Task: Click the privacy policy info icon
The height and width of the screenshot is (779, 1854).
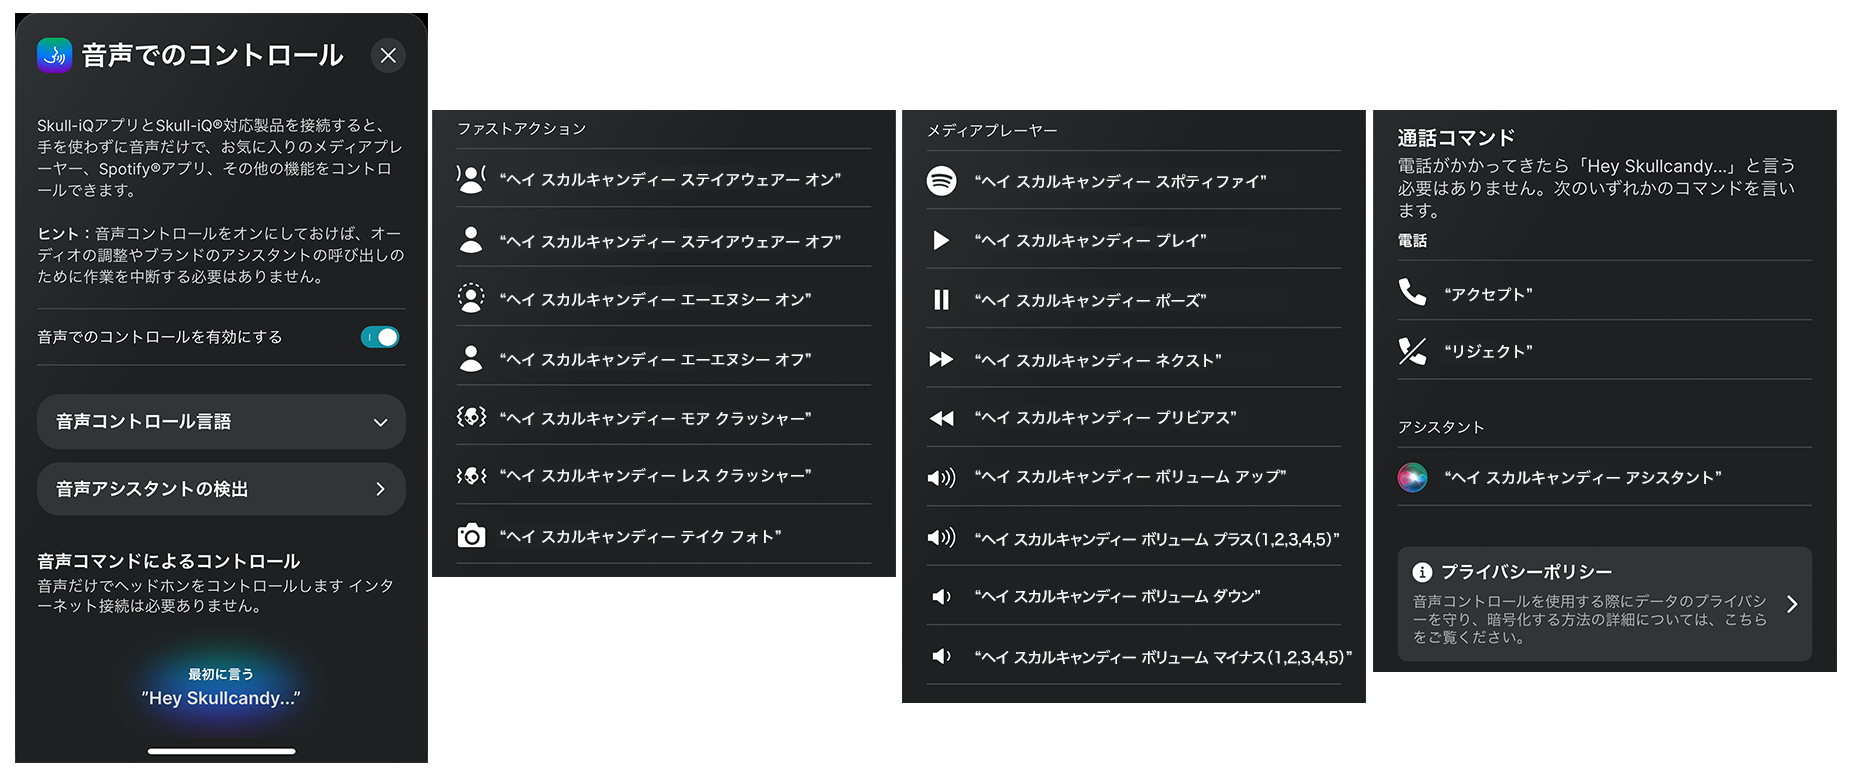Action: coord(1422,572)
